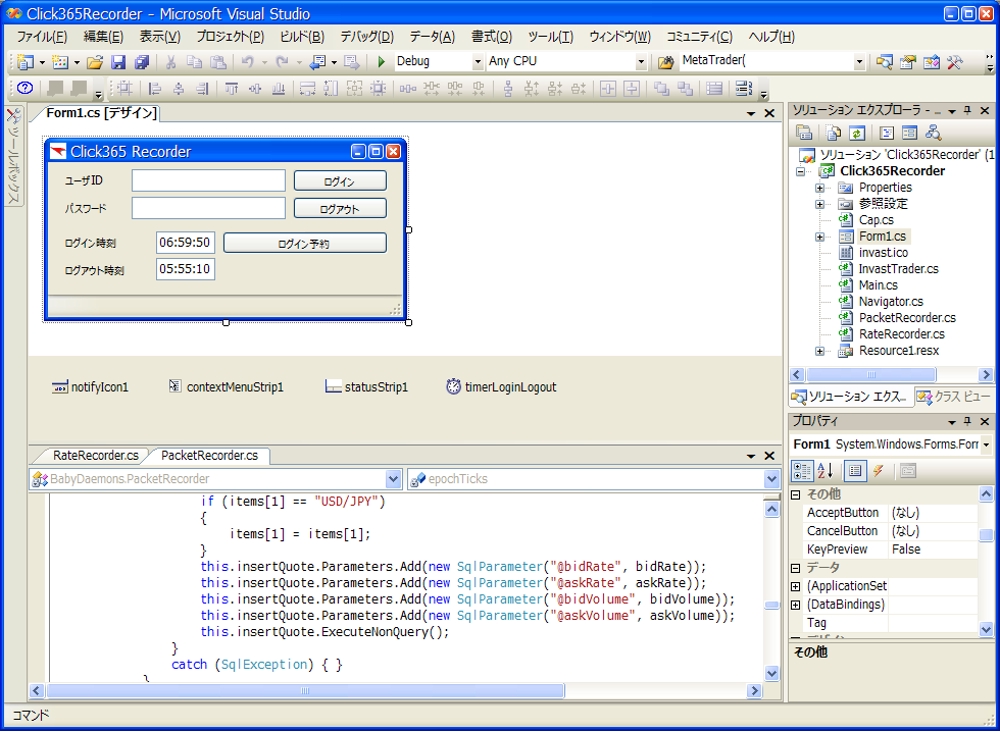Open the デバッグ(D) menu
This screenshot has width=1000, height=732.
pyautogui.click(x=367, y=36)
